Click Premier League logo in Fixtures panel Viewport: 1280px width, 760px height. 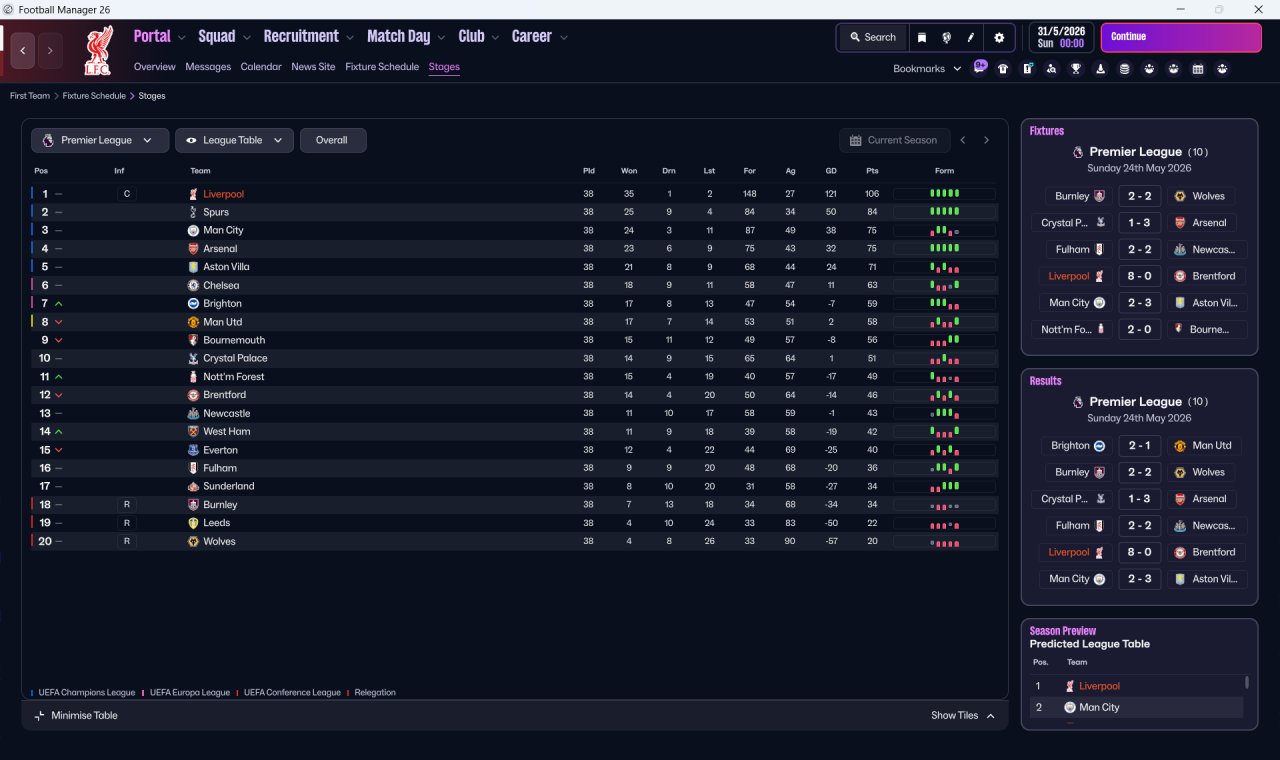click(1077, 152)
